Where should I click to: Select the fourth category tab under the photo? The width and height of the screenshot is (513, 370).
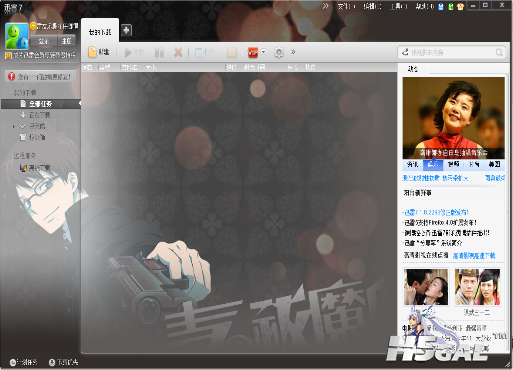pos(474,164)
